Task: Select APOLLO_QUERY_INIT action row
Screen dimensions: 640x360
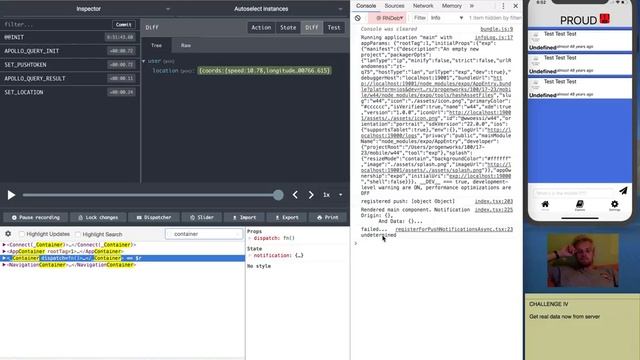Action: [x=70, y=51]
